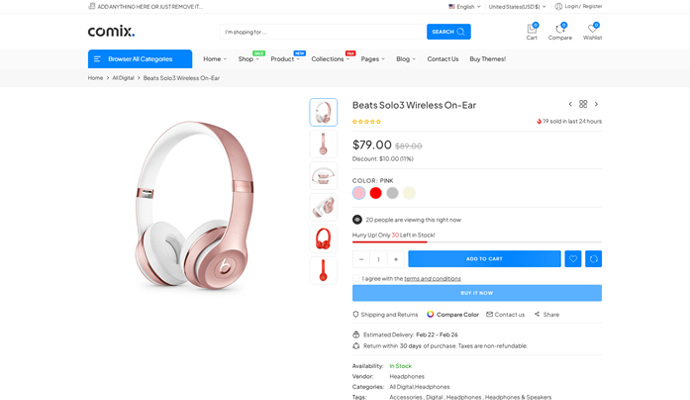Check the agree to terms checkbox

pos(357,278)
